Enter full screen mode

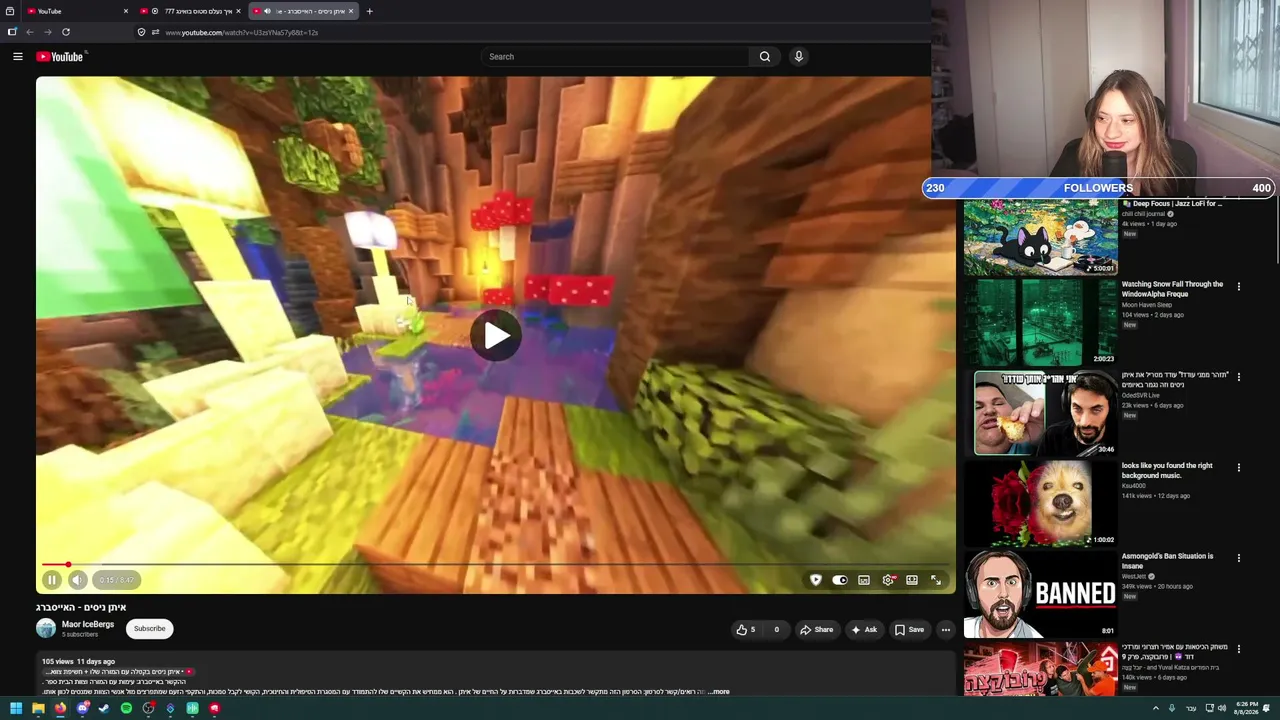936,580
